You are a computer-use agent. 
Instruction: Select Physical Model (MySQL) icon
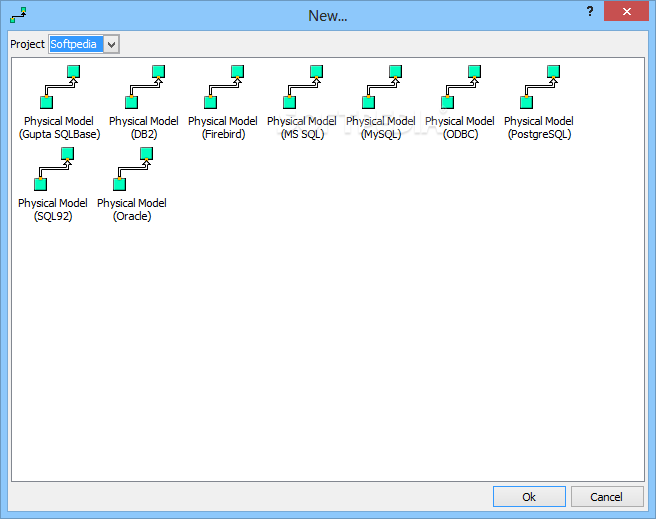point(382,87)
